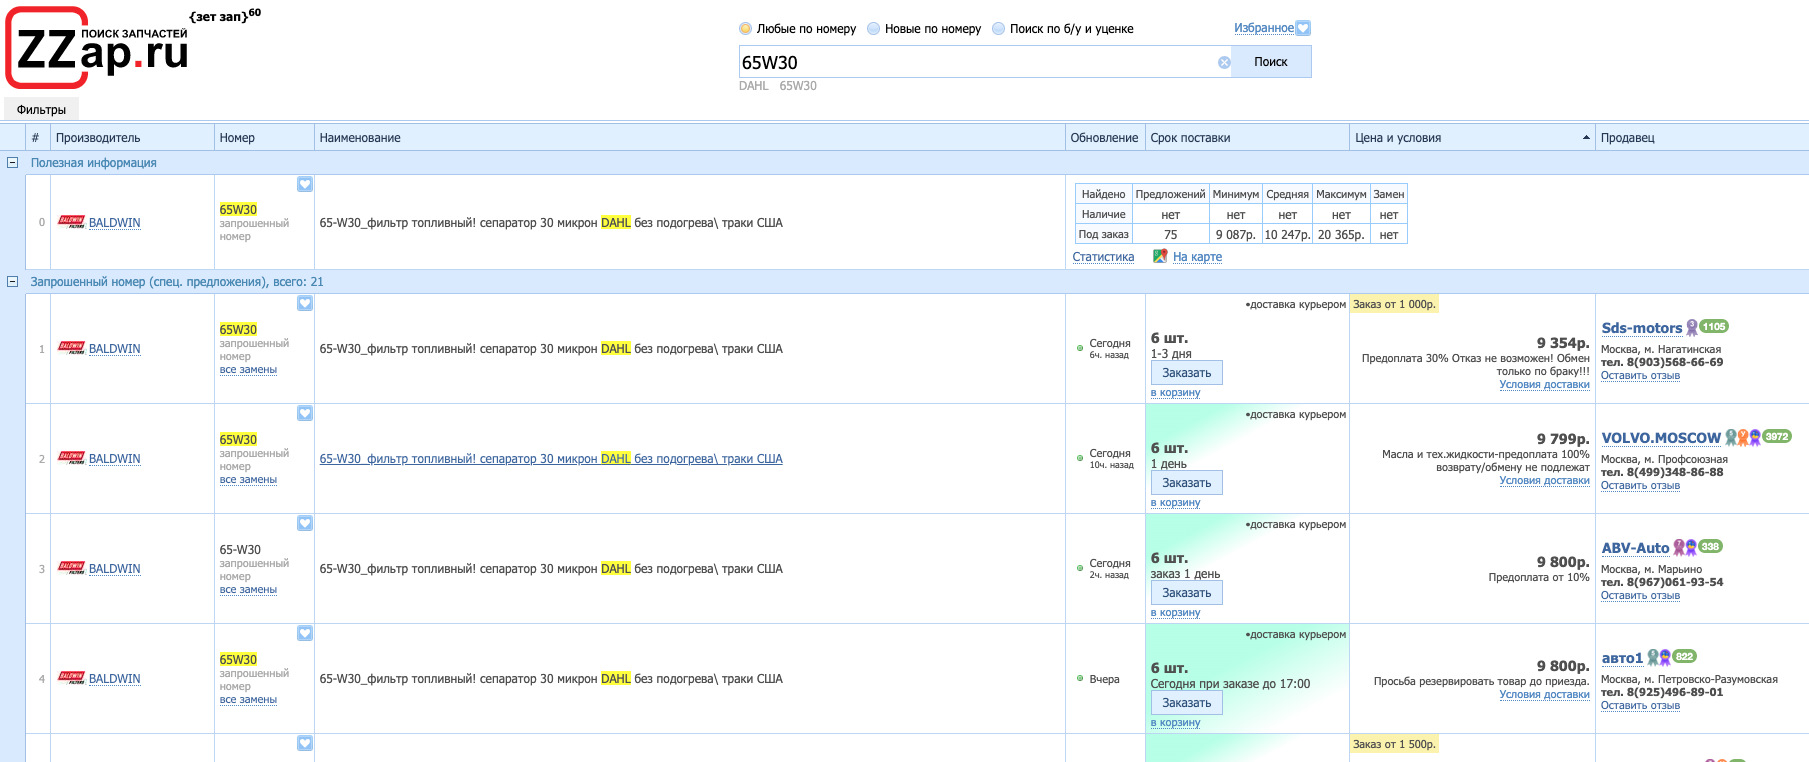Click the ABV-Auto rating badge 338
The width and height of the screenshot is (1809, 762).
point(1711,546)
